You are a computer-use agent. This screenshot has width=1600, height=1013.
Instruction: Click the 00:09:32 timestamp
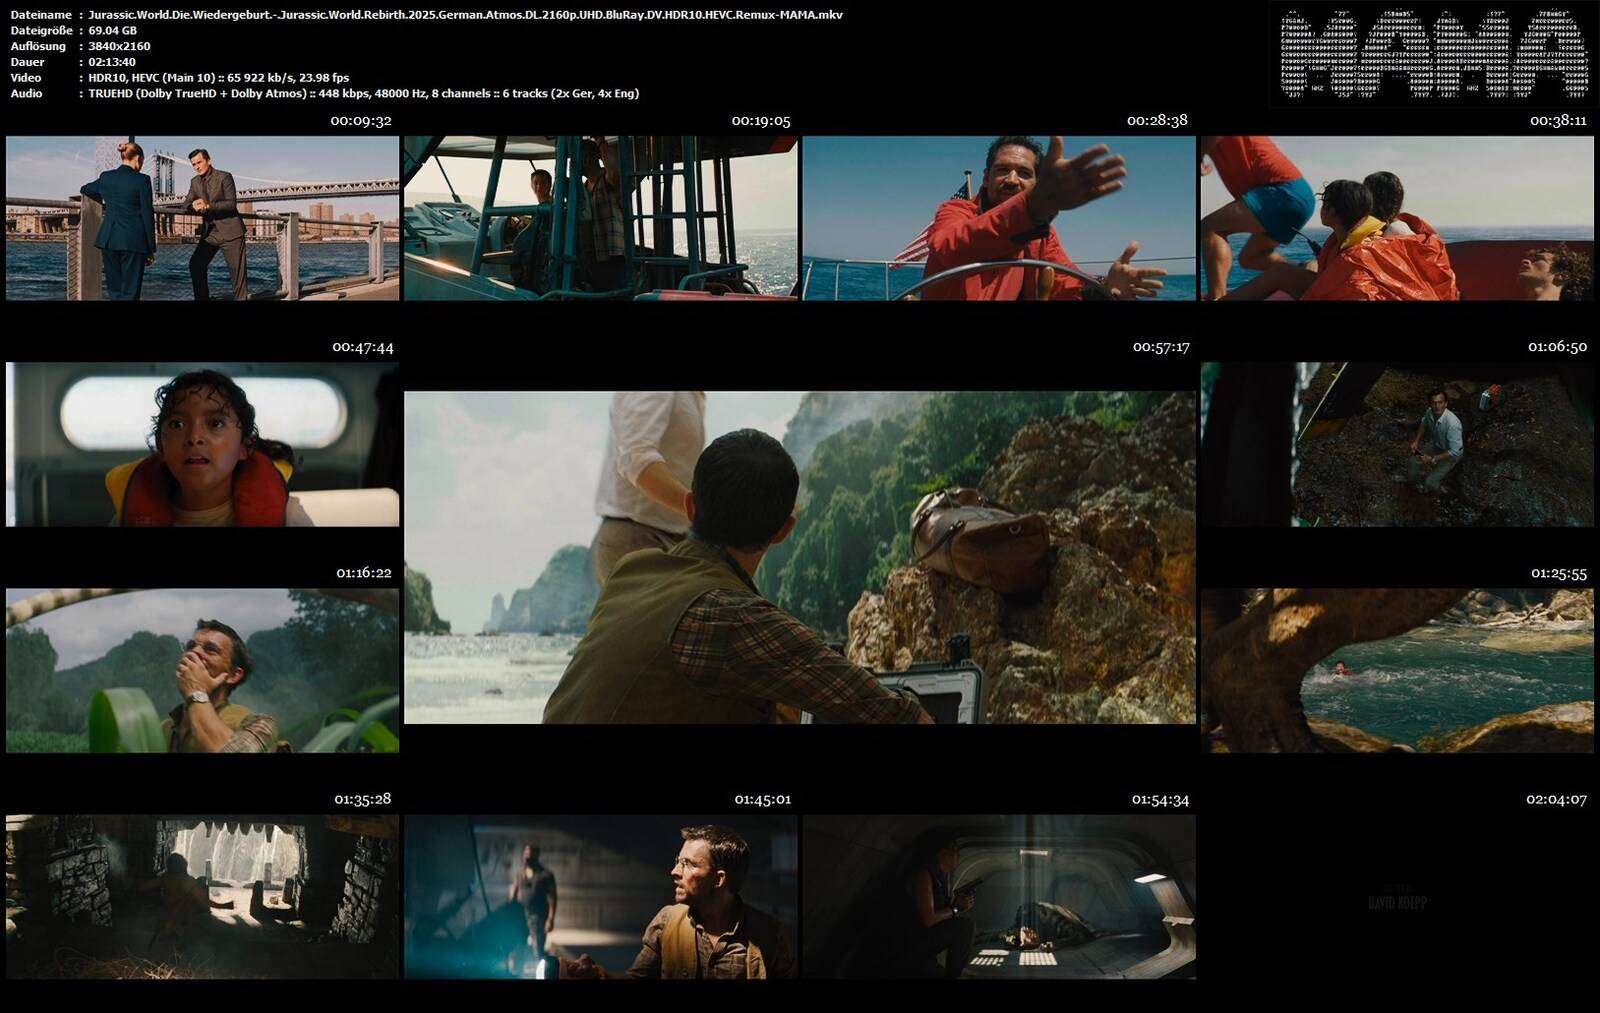pyautogui.click(x=361, y=121)
